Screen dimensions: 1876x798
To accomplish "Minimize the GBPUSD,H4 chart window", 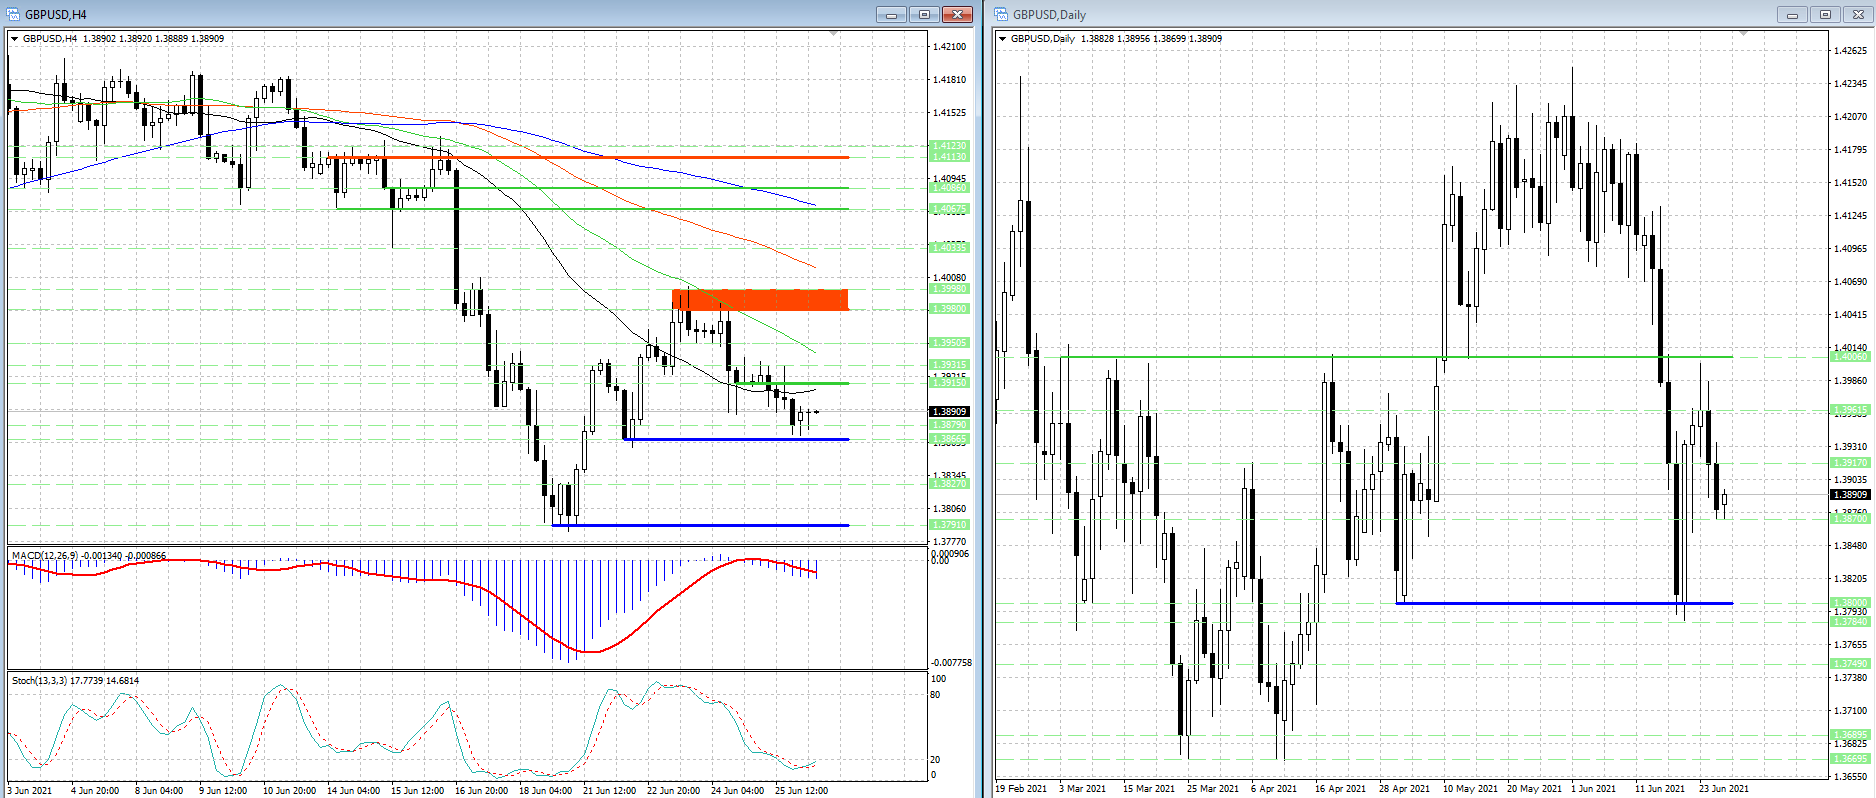I will 891,14.
